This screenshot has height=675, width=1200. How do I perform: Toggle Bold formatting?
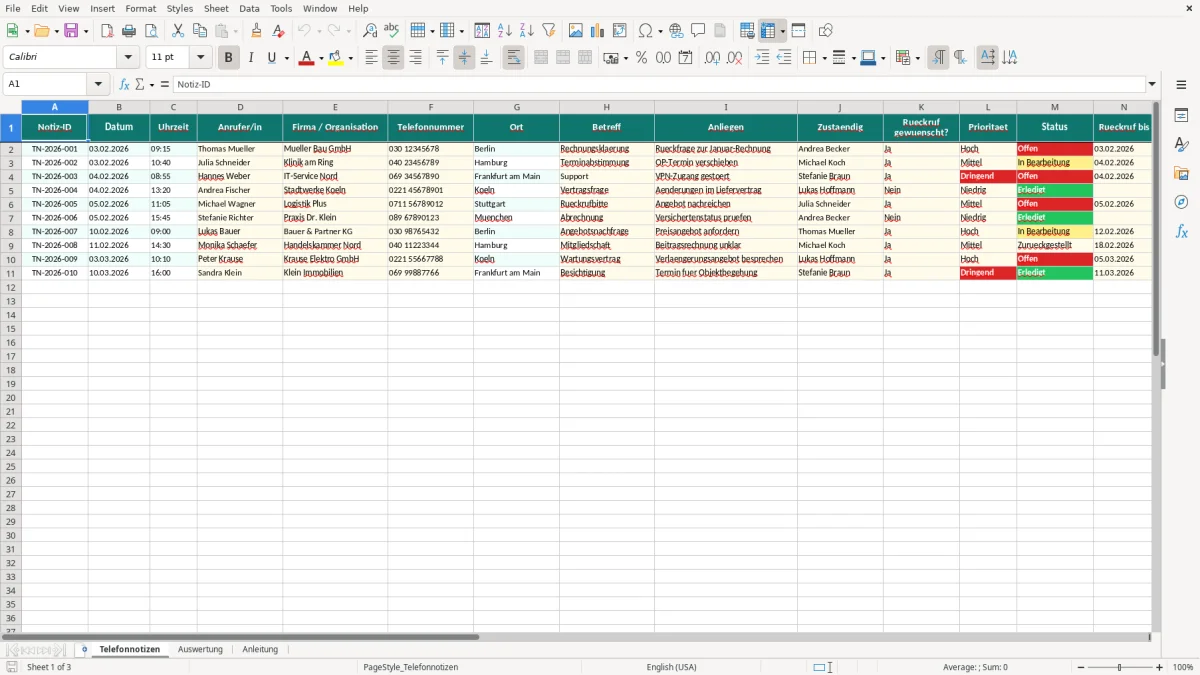pyautogui.click(x=228, y=58)
